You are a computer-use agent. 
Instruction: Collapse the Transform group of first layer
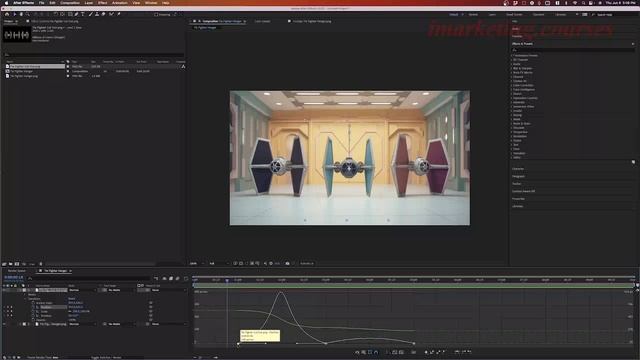point(25,299)
